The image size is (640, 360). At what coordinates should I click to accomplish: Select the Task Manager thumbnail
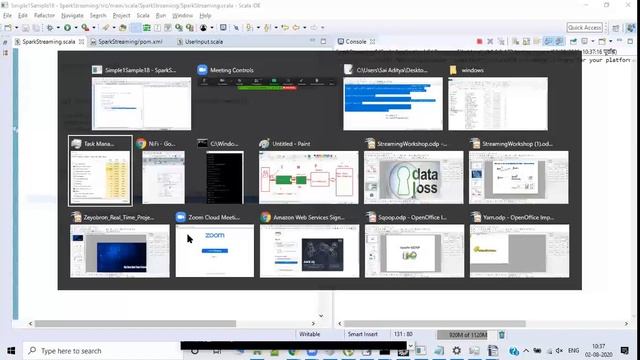pos(100,178)
